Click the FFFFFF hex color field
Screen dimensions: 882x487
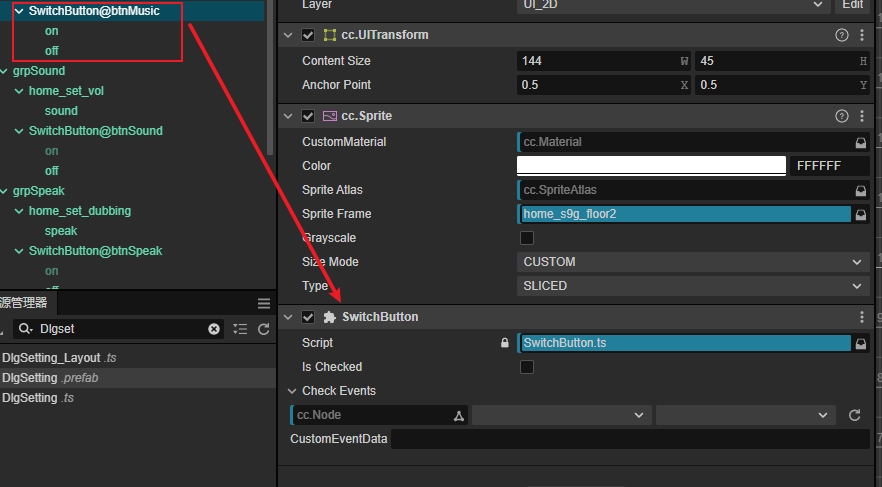[830, 166]
